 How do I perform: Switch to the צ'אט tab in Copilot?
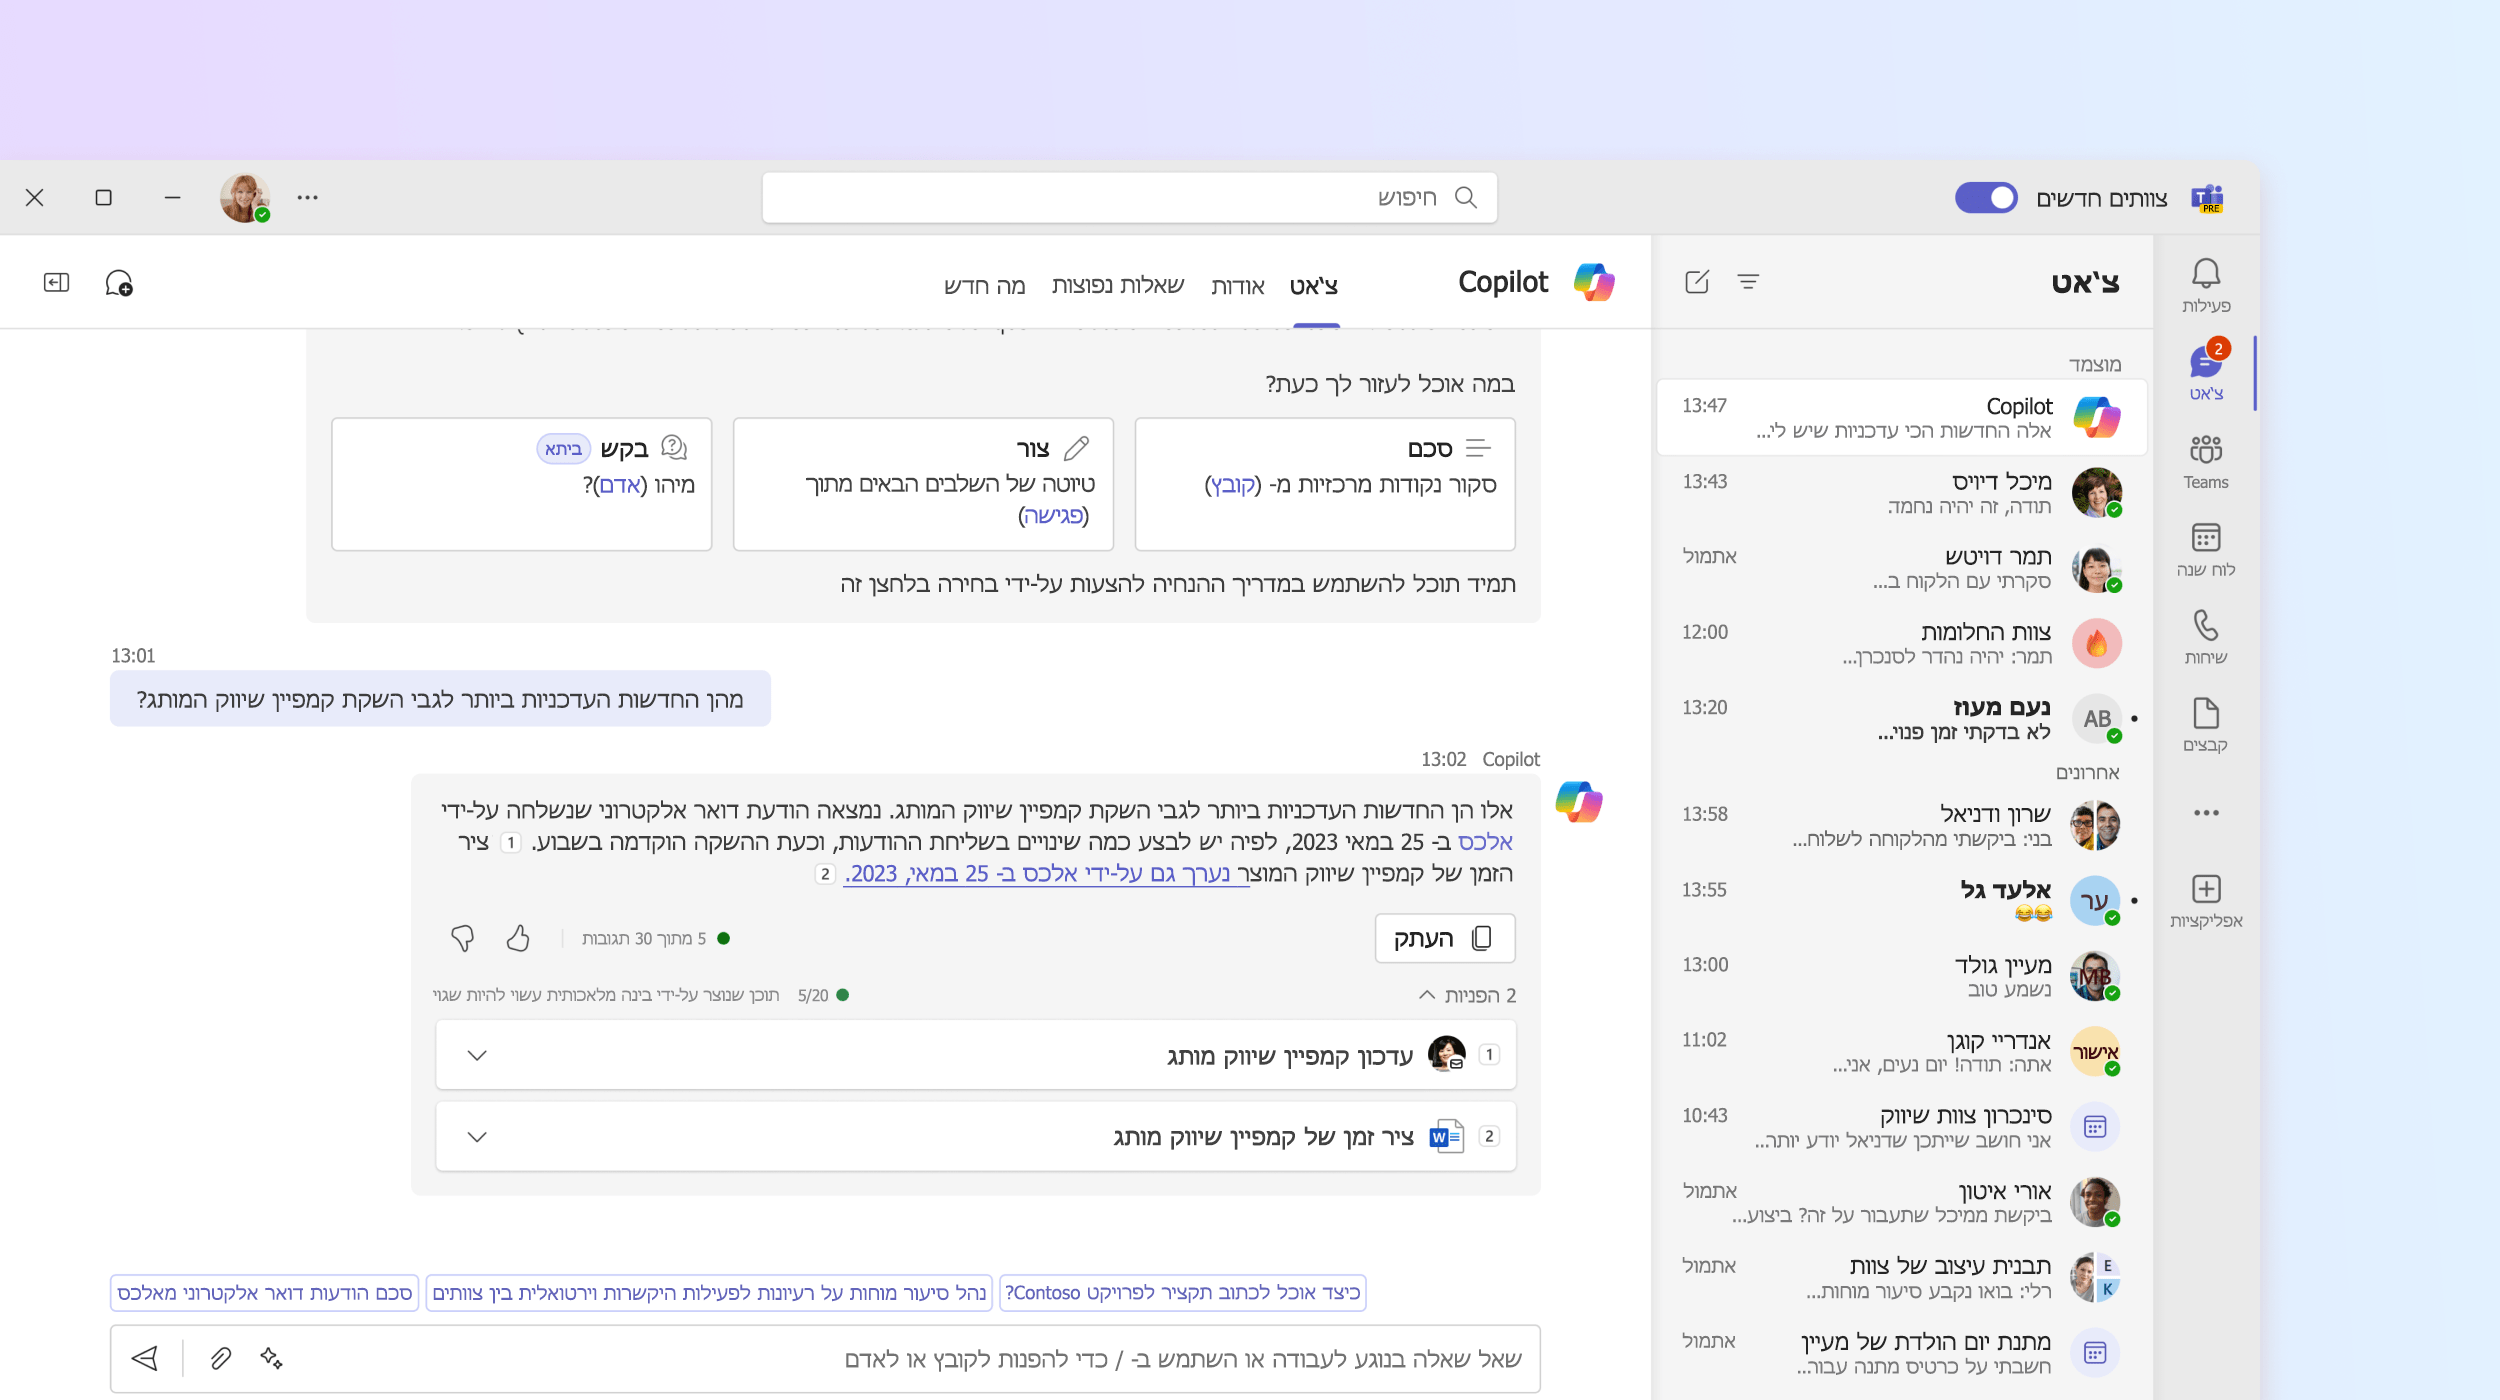(x=1314, y=286)
